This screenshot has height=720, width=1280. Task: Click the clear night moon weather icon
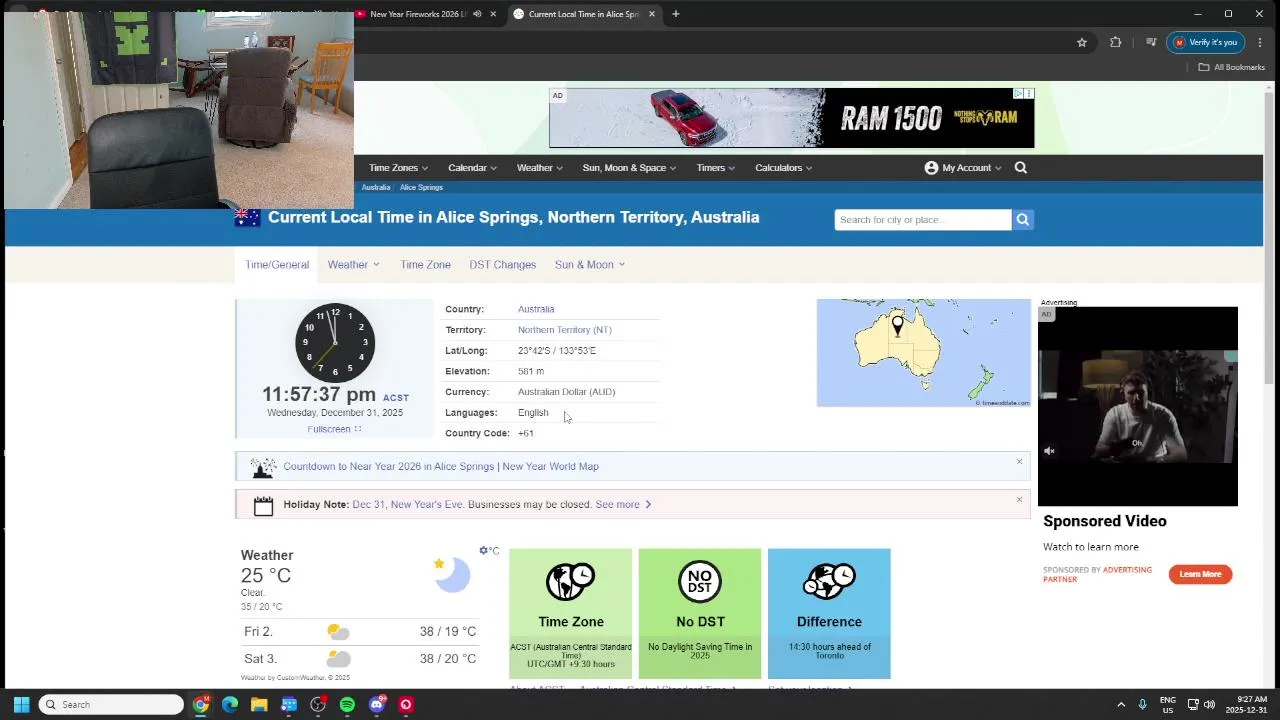451,574
